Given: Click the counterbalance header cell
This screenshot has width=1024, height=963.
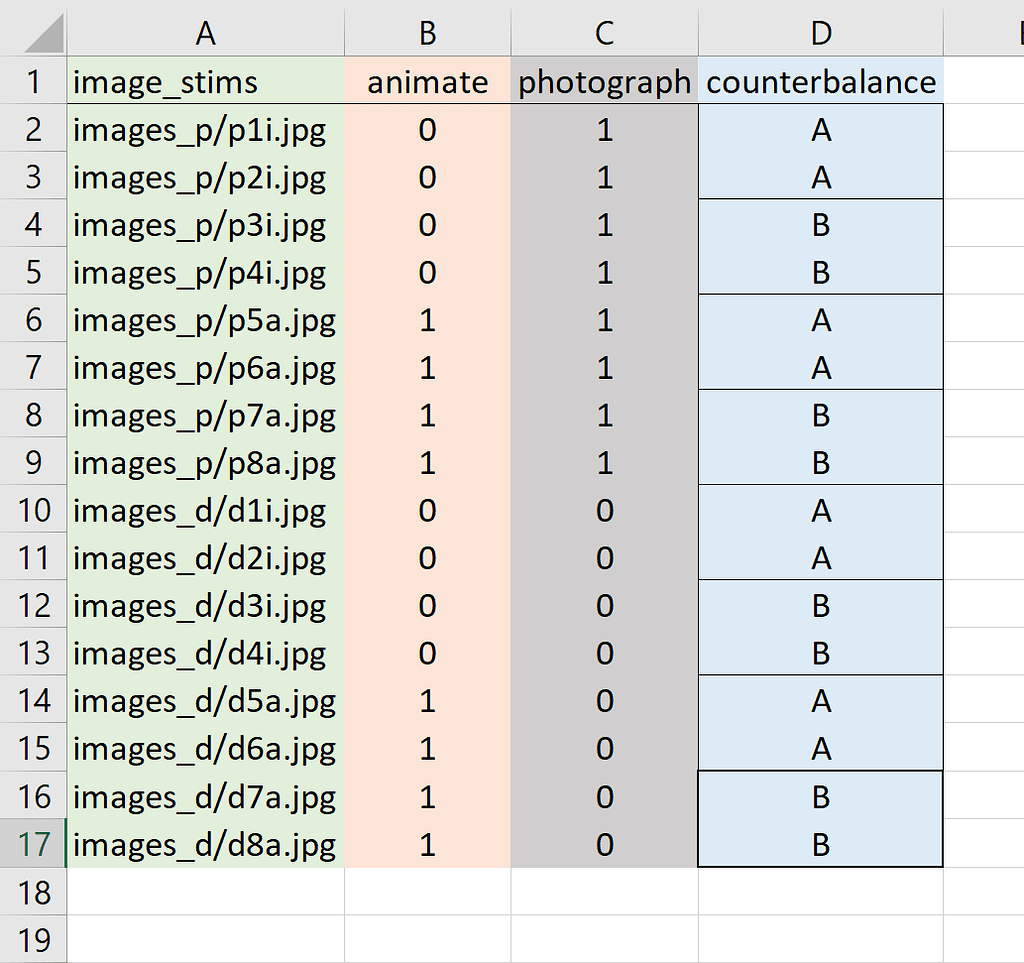Looking at the screenshot, I should click(x=820, y=82).
